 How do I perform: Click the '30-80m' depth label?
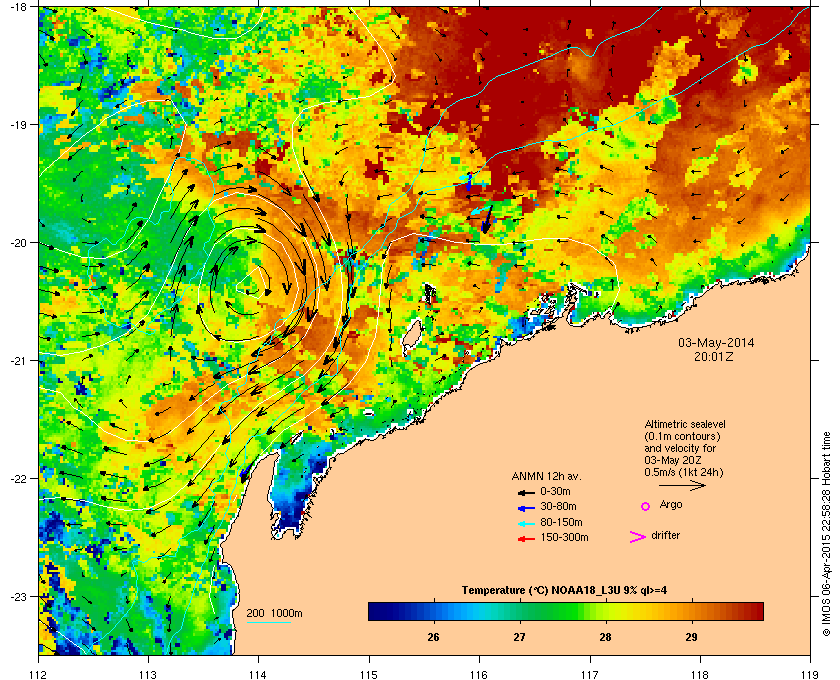[558, 506]
